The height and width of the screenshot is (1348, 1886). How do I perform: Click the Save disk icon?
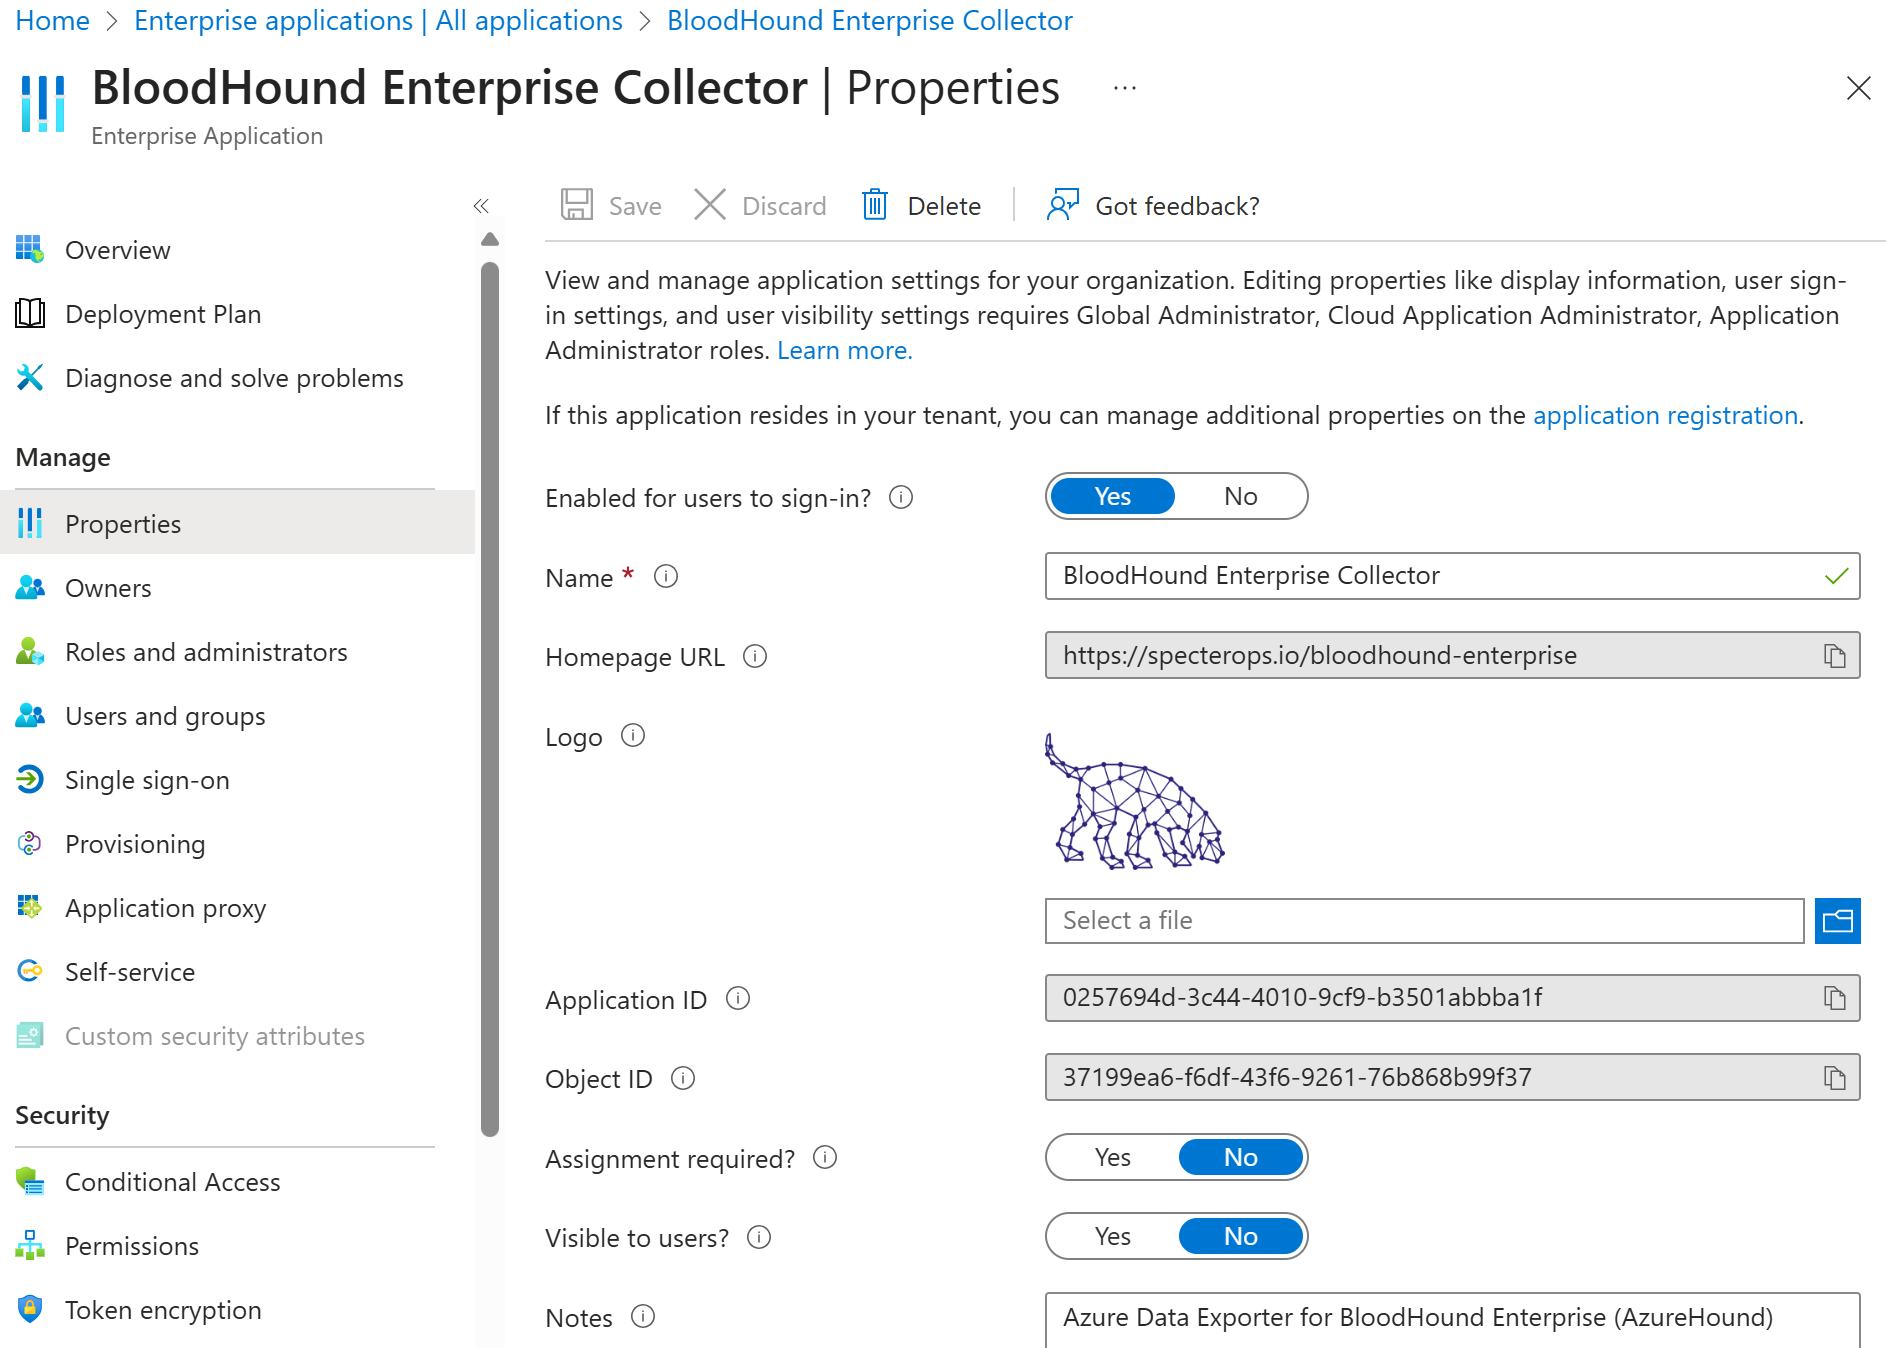(577, 205)
